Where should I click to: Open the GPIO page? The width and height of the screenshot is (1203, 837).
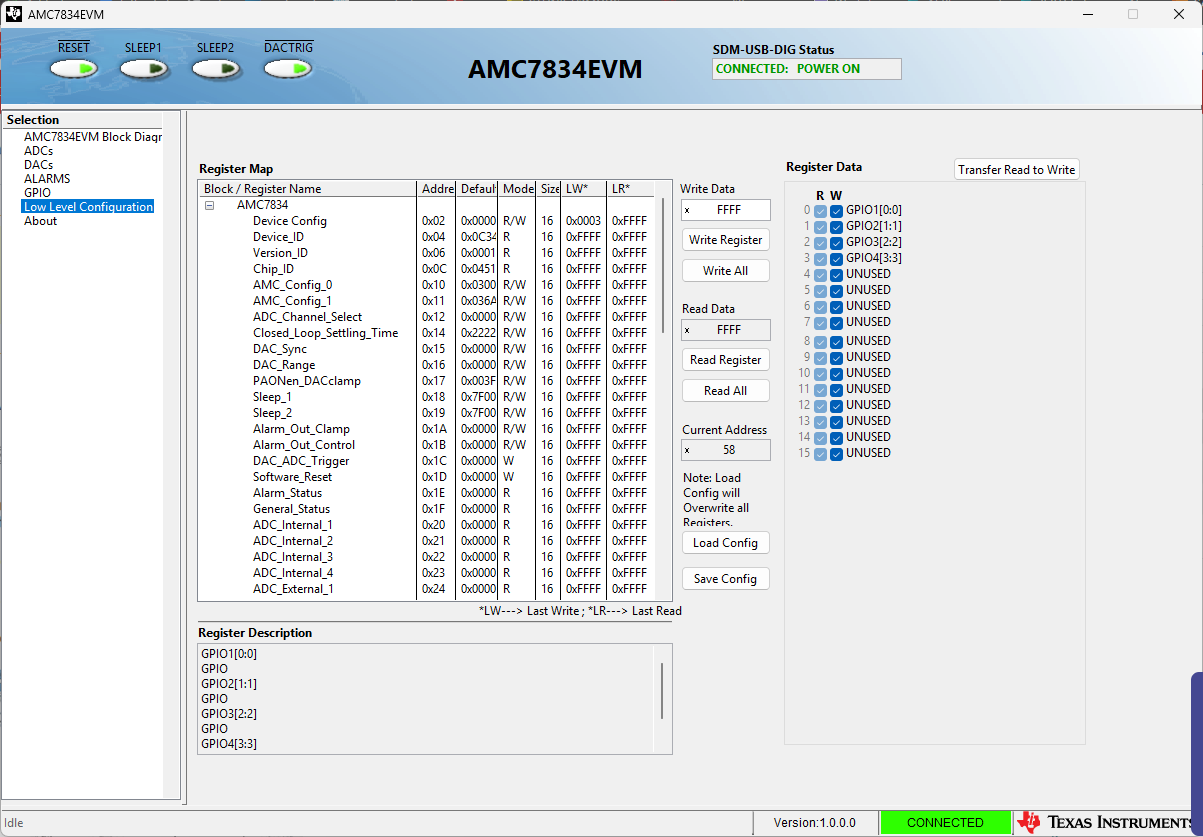click(x=37, y=193)
